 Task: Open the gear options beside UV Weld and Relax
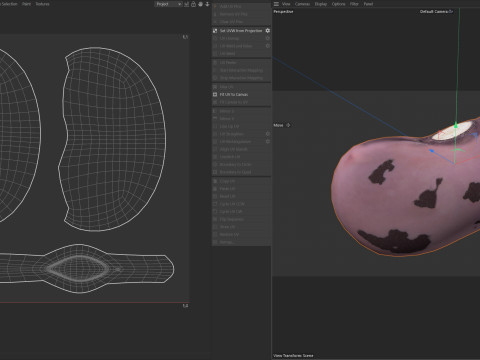coord(268,46)
